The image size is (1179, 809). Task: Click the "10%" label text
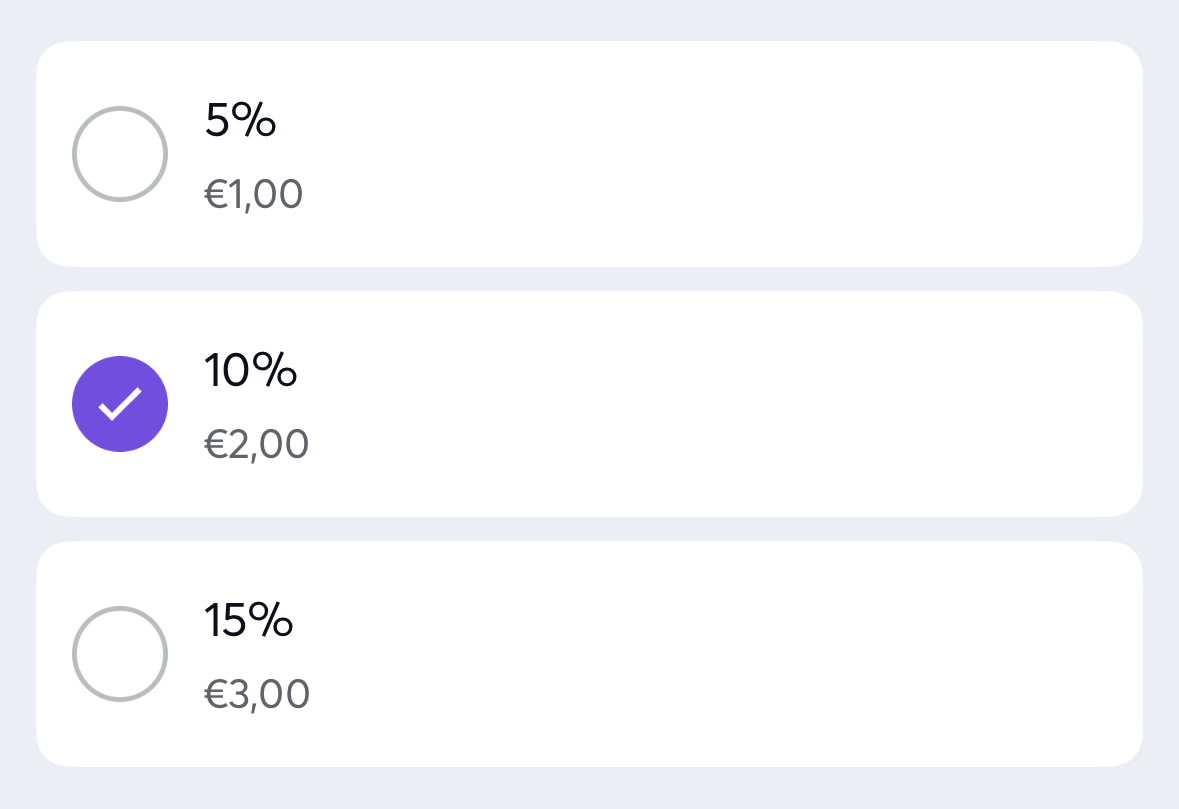(x=251, y=371)
